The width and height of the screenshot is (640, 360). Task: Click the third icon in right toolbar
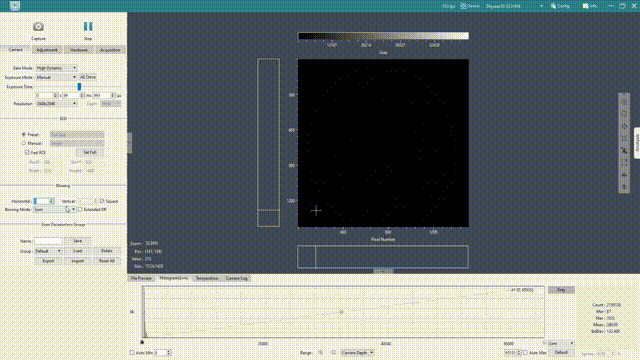coord(624,126)
